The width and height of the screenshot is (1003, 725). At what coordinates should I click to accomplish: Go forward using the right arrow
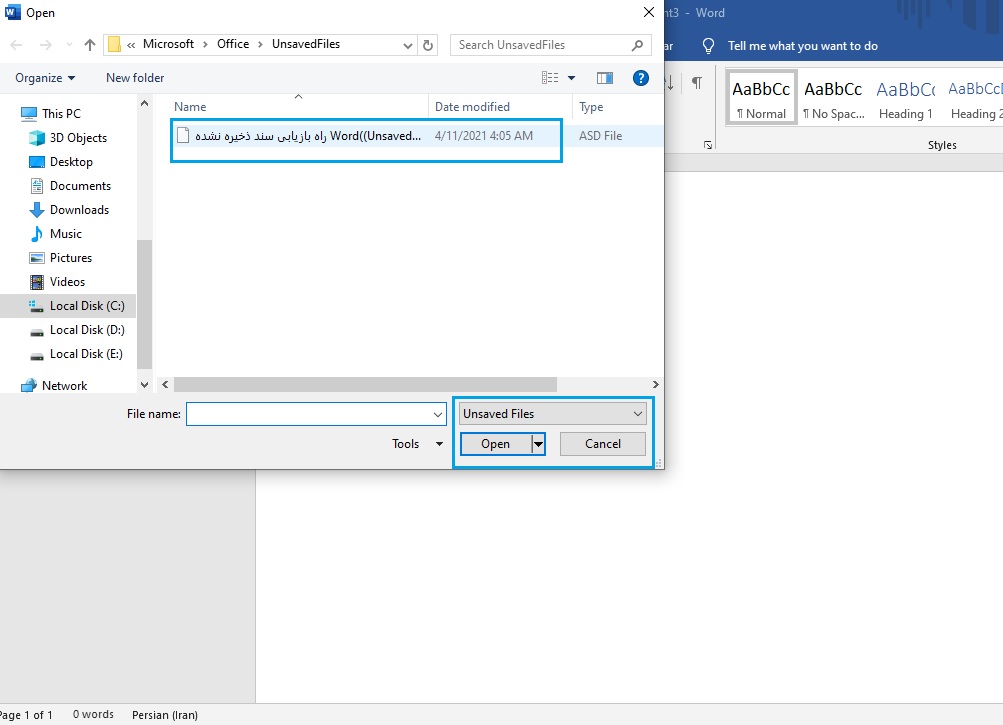(45, 45)
